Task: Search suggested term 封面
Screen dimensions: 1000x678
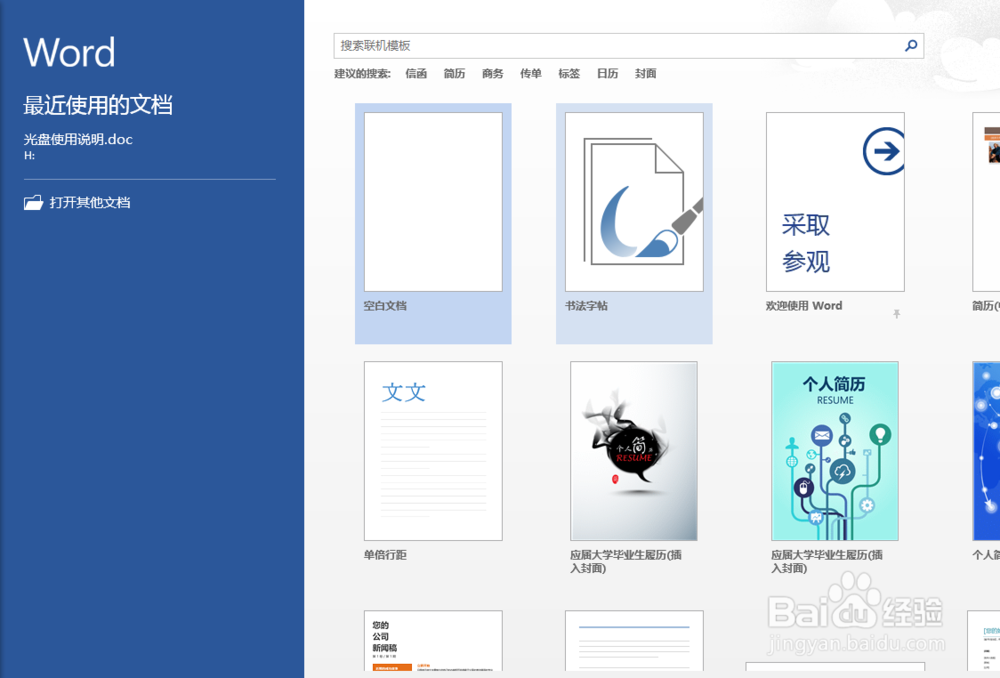Action: [x=645, y=73]
